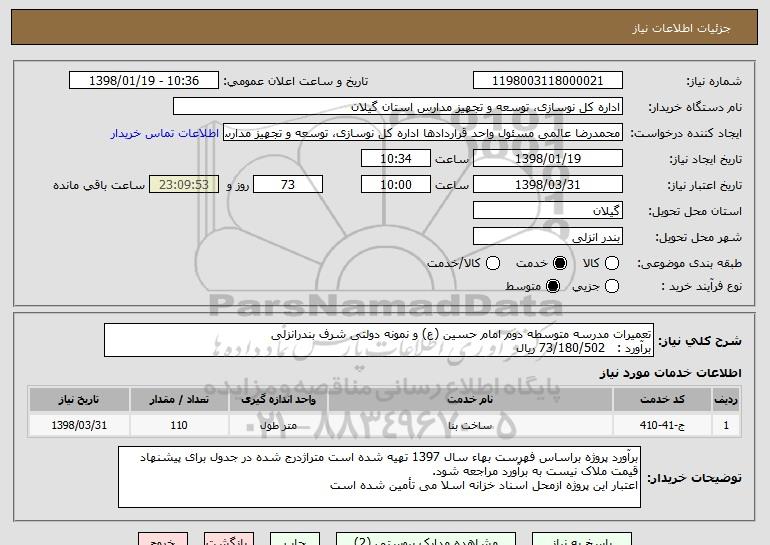770x545 pixels.
Task: Select the خدمت radio button
Action: tap(560, 263)
